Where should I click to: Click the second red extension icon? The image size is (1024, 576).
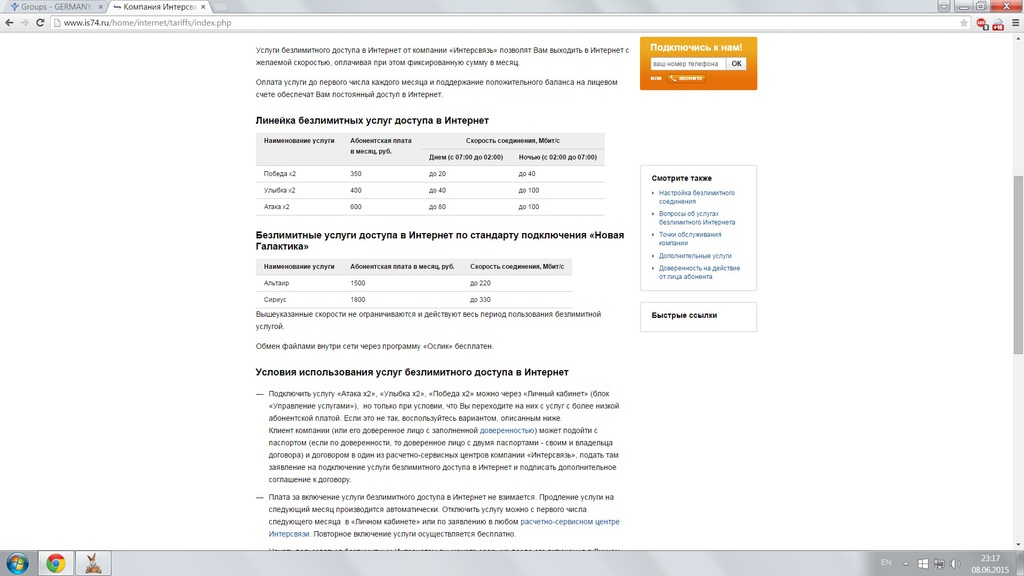pyautogui.click(x=998, y=24)
